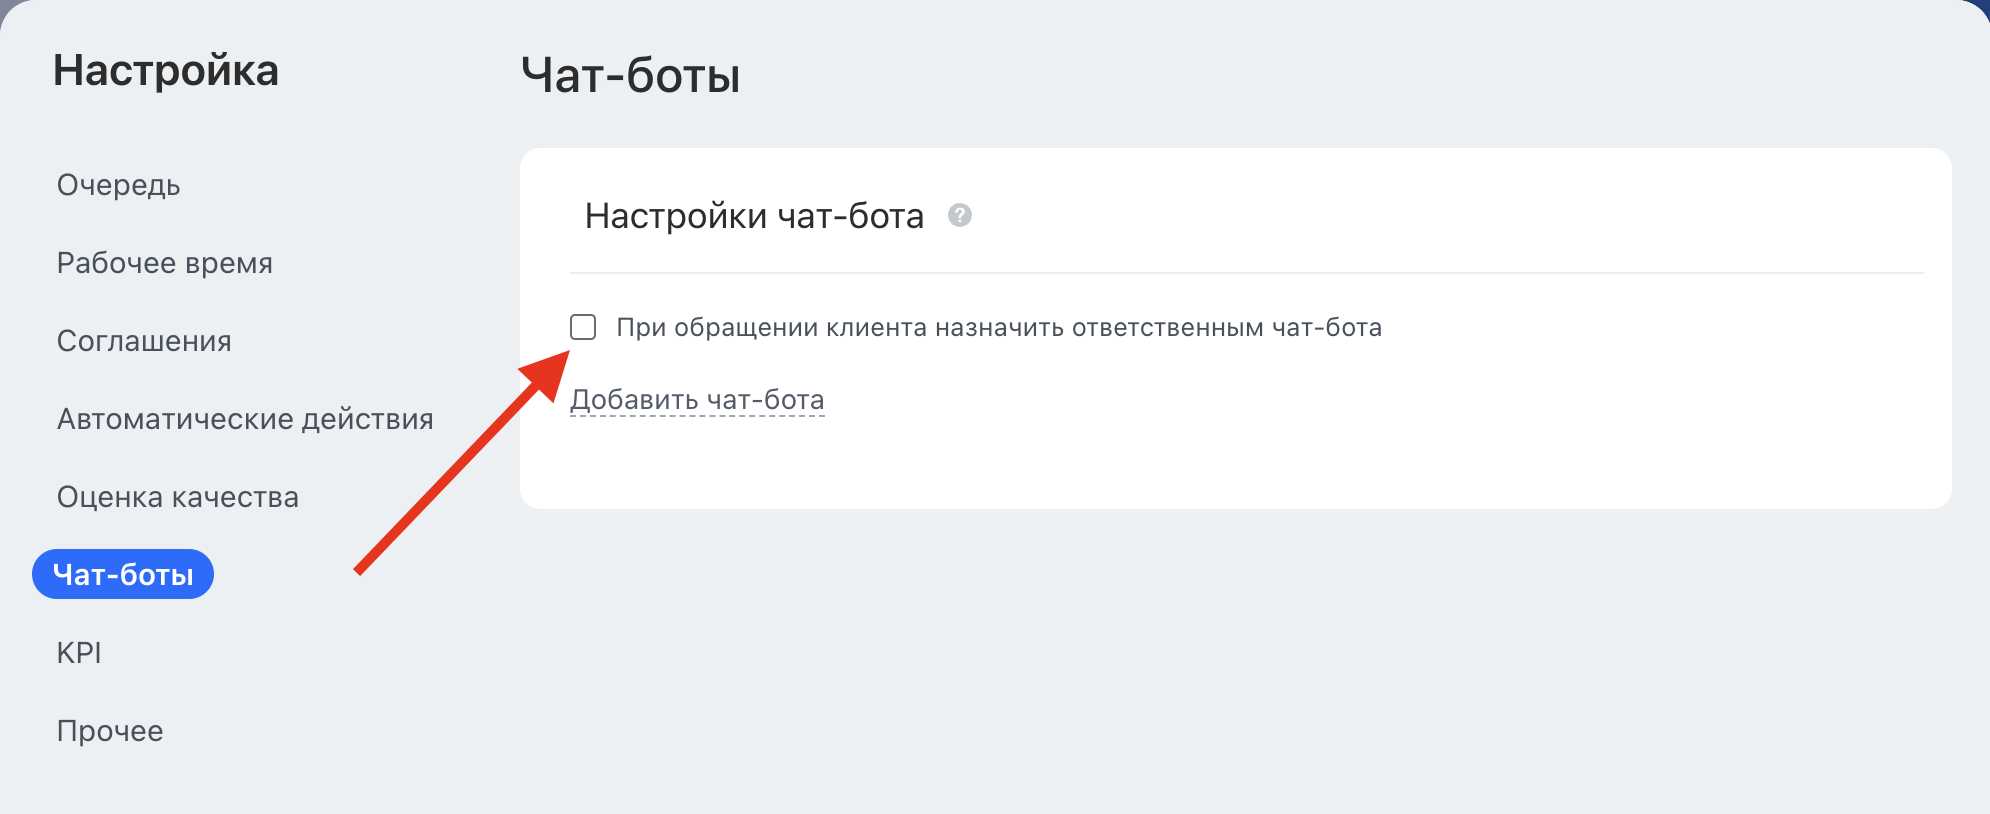This screenshot has height=814, width=1990.
Task: Click the divider line under section title
Action: tap(1246, 273)
